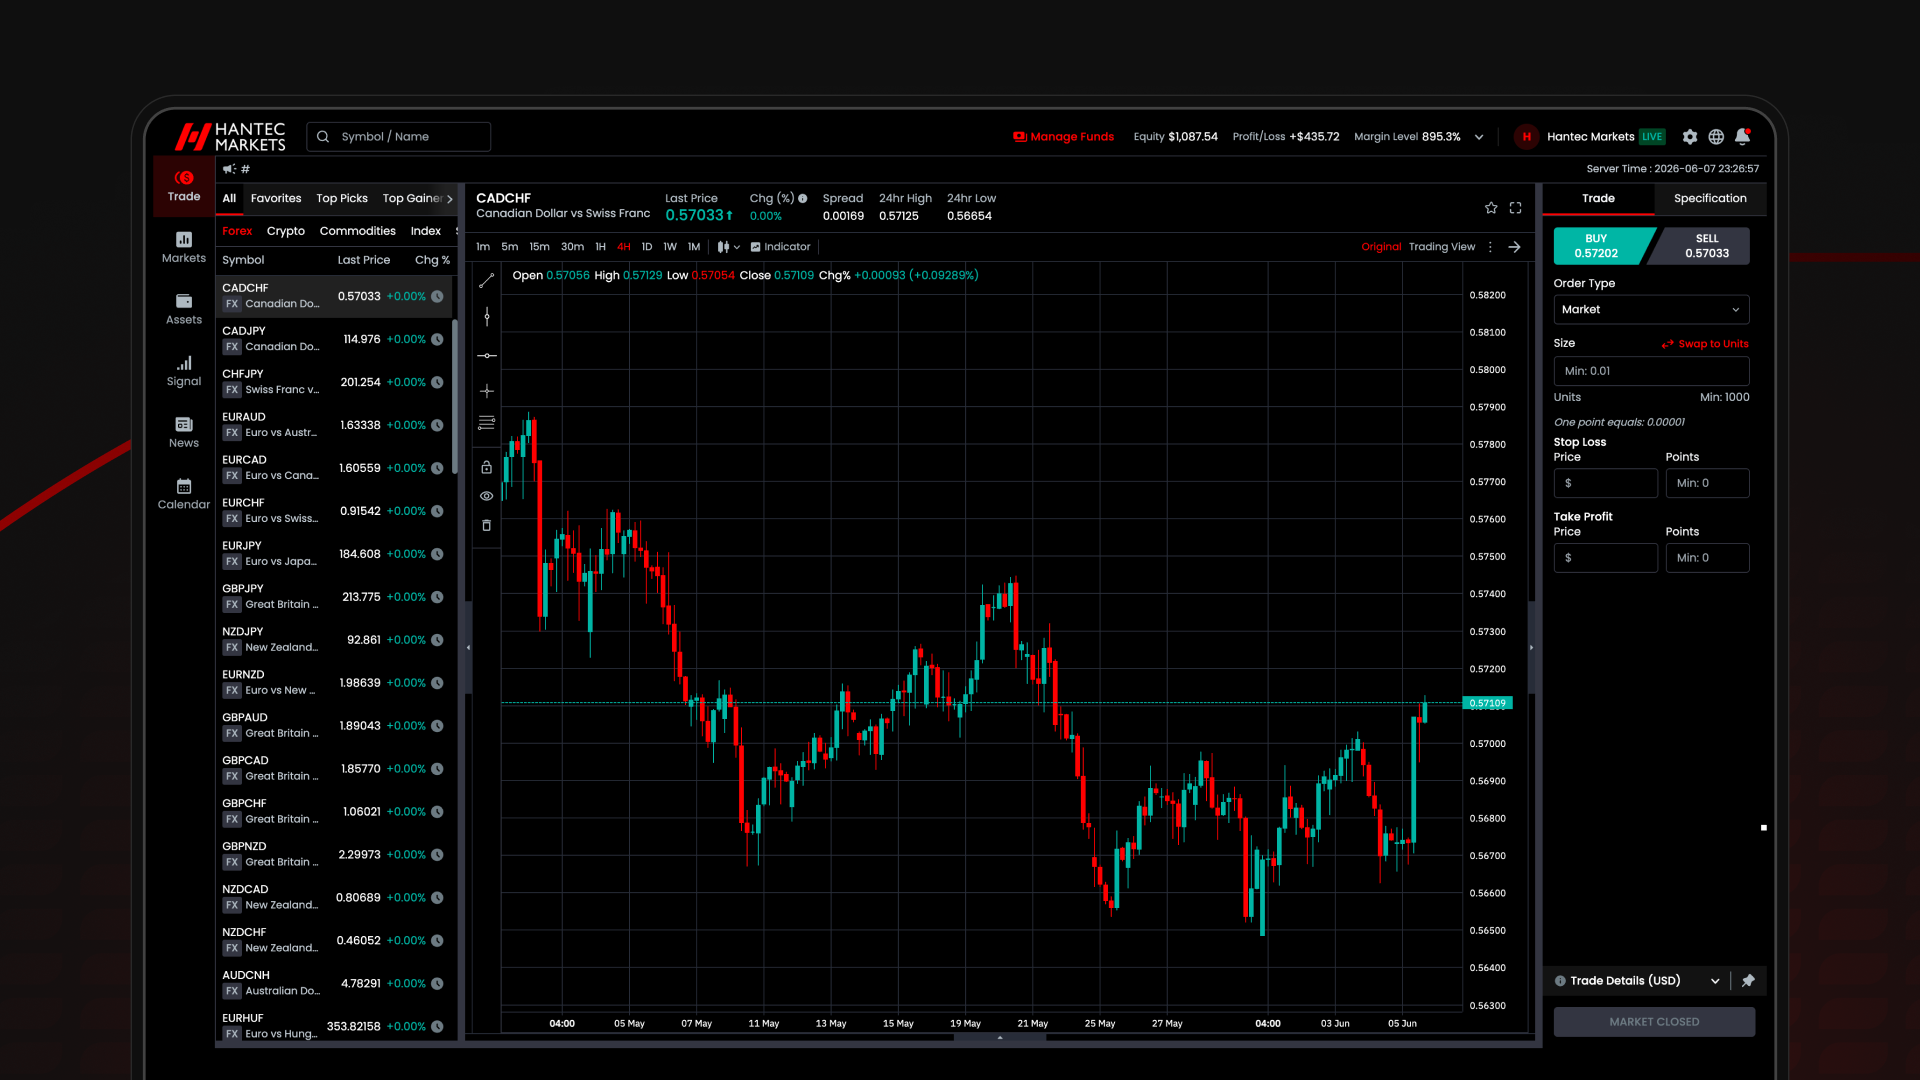Toggle the chart drawing lock icon
The width and height of the screenshot is (1920, 1080).
(487, 467)
